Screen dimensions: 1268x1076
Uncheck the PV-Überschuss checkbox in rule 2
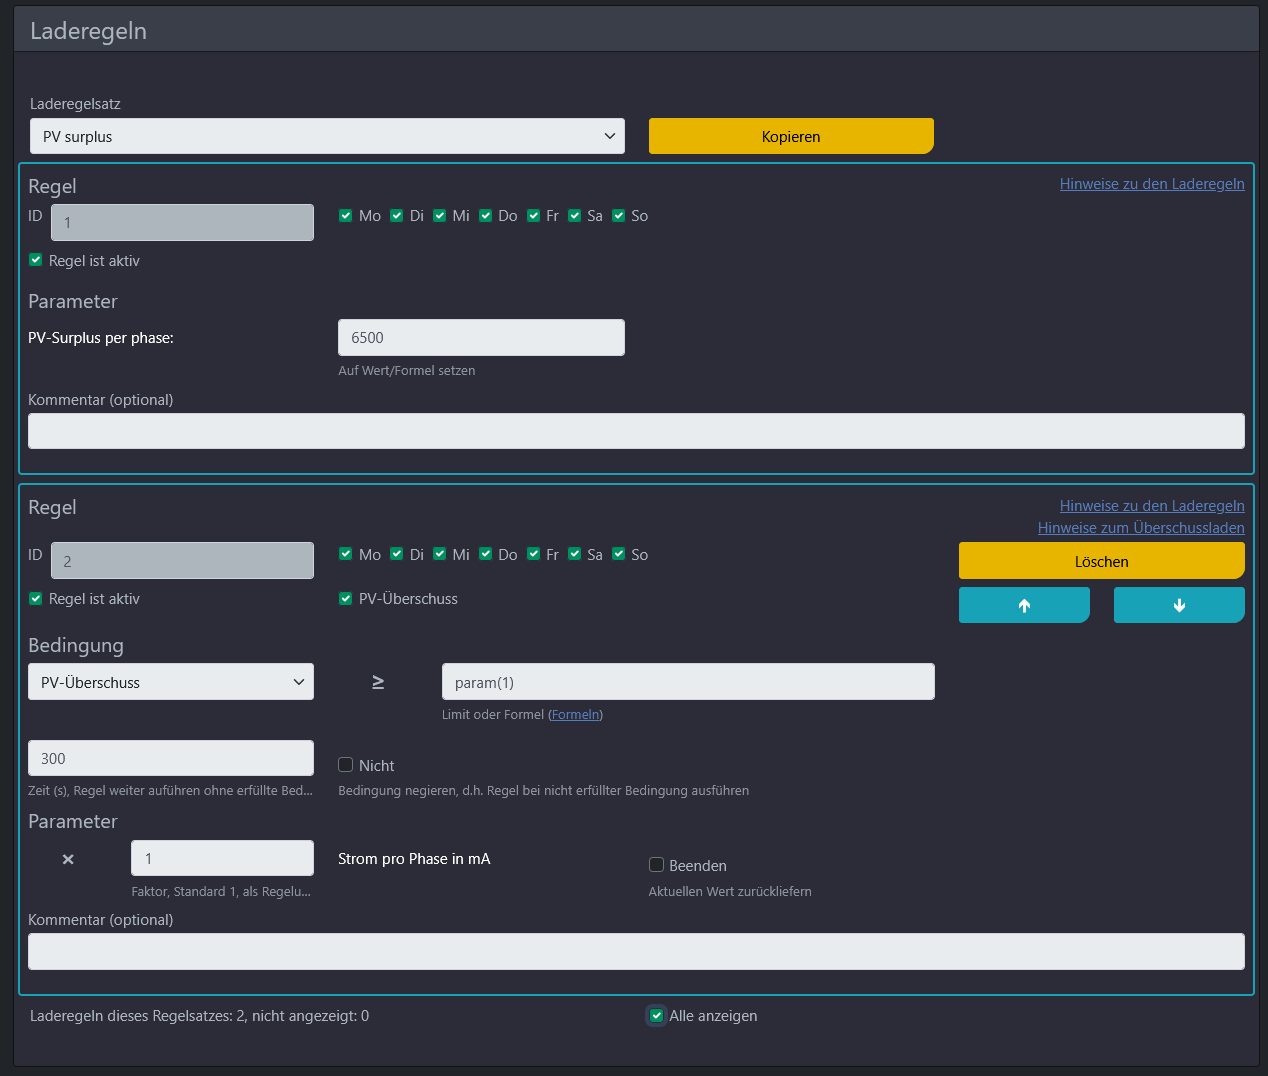click(346, 598)
